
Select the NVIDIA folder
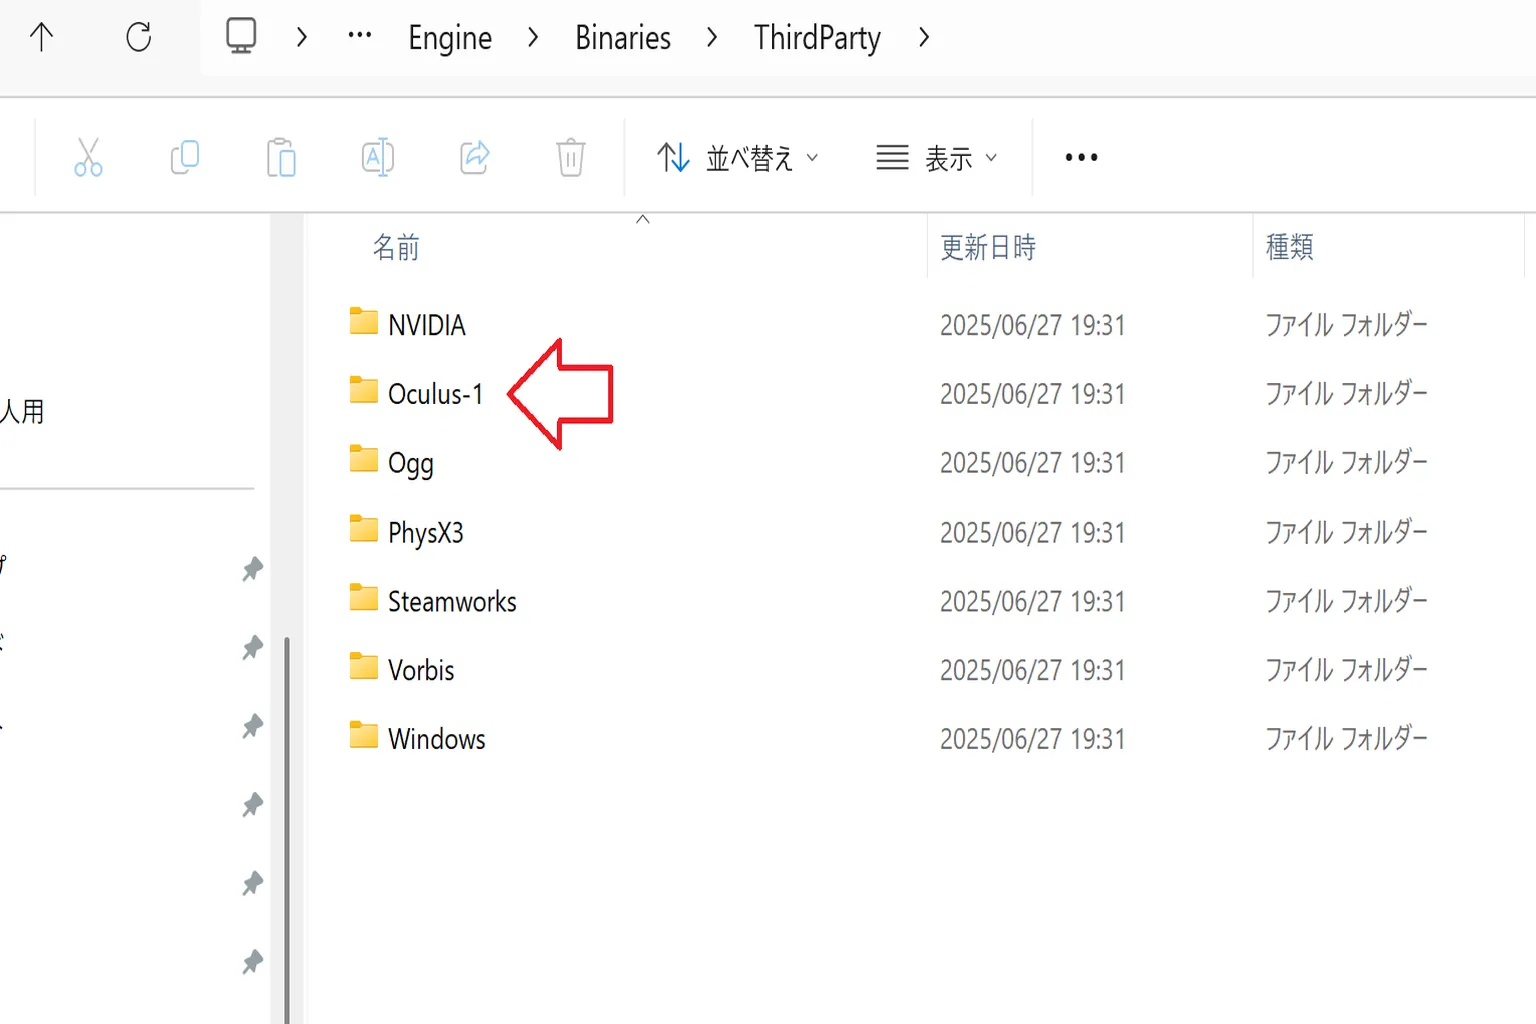point(427,325)
